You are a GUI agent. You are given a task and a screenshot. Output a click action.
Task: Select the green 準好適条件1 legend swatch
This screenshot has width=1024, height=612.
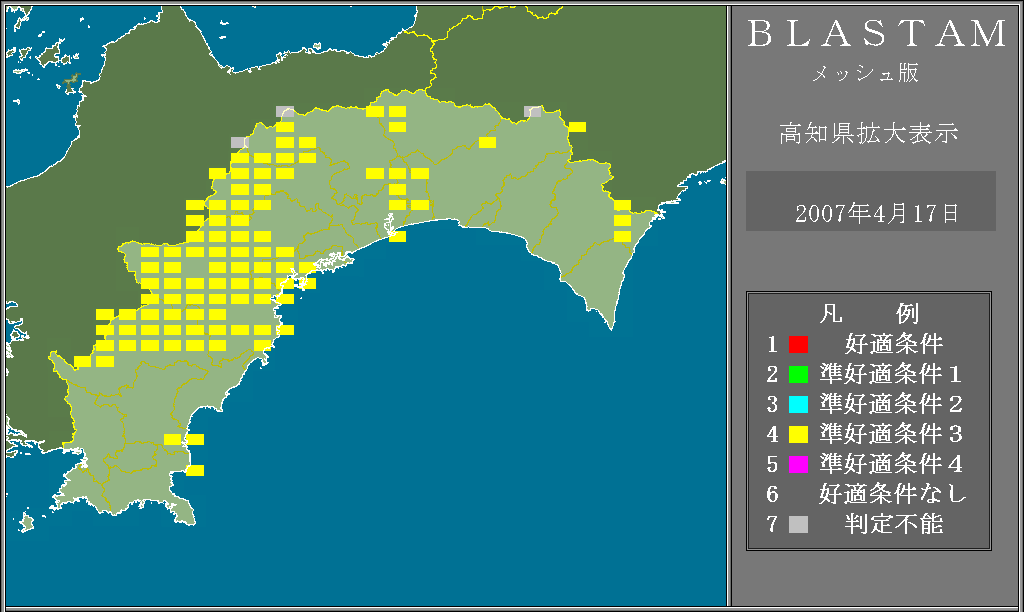tap(798, 374)
